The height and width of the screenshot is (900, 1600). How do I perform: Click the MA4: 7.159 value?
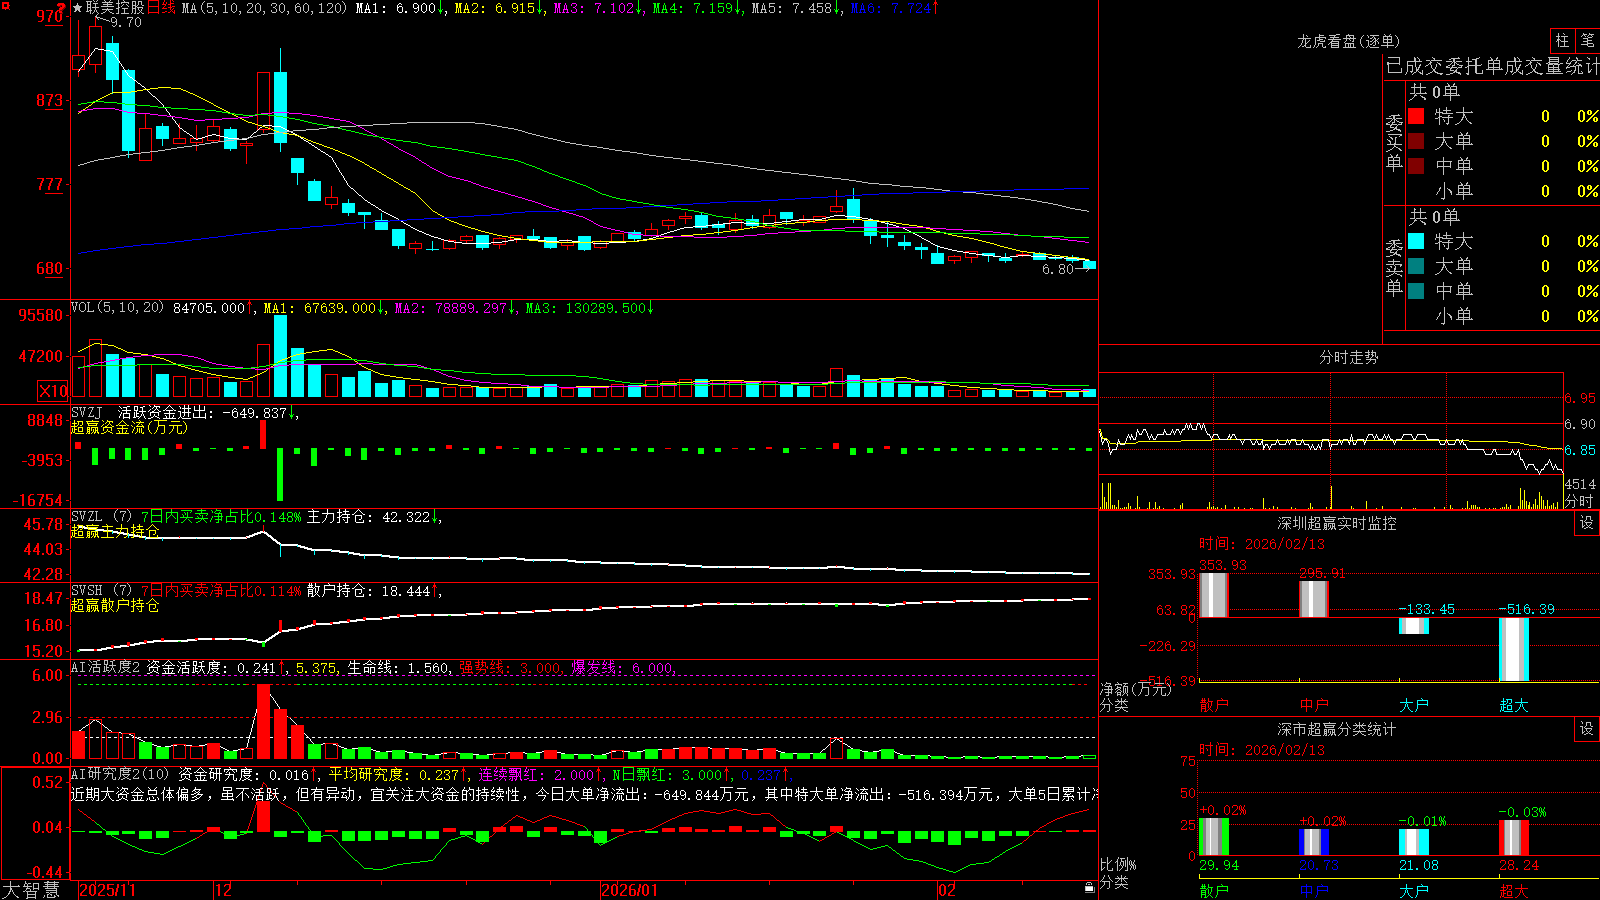tap(697, 8)
